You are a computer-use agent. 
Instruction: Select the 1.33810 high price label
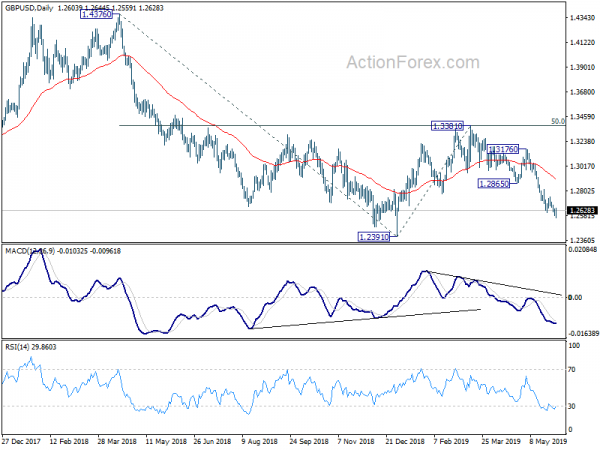pyautogui.click(x=447, y=126)
